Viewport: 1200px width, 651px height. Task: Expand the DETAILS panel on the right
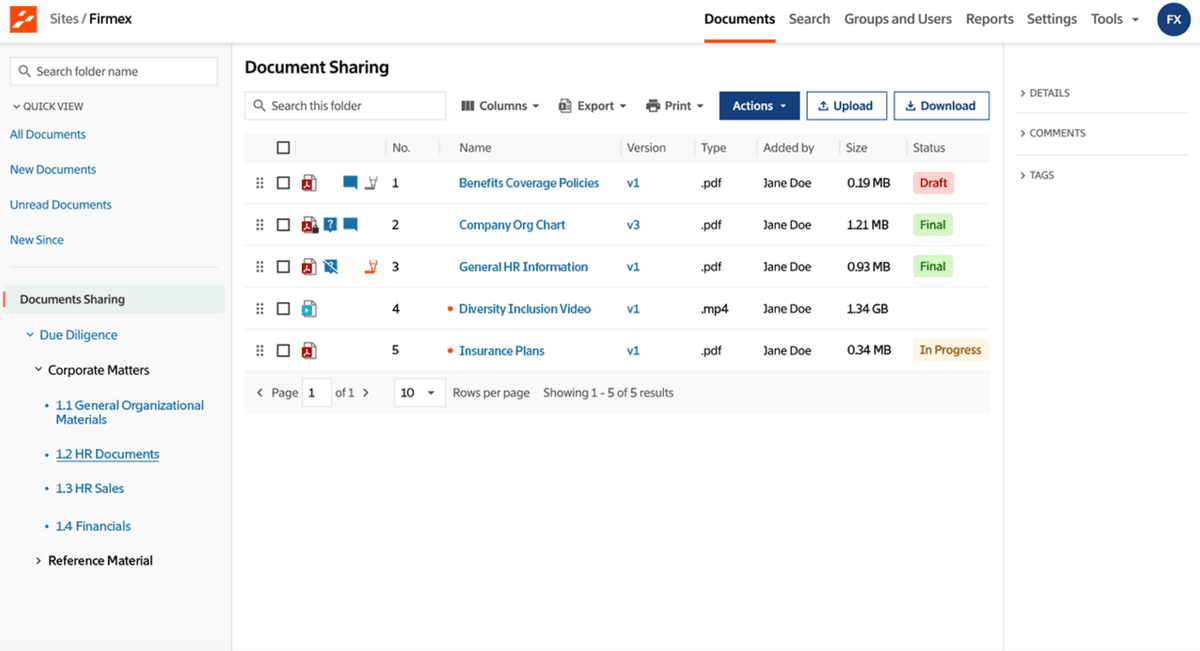(1050, 92)
